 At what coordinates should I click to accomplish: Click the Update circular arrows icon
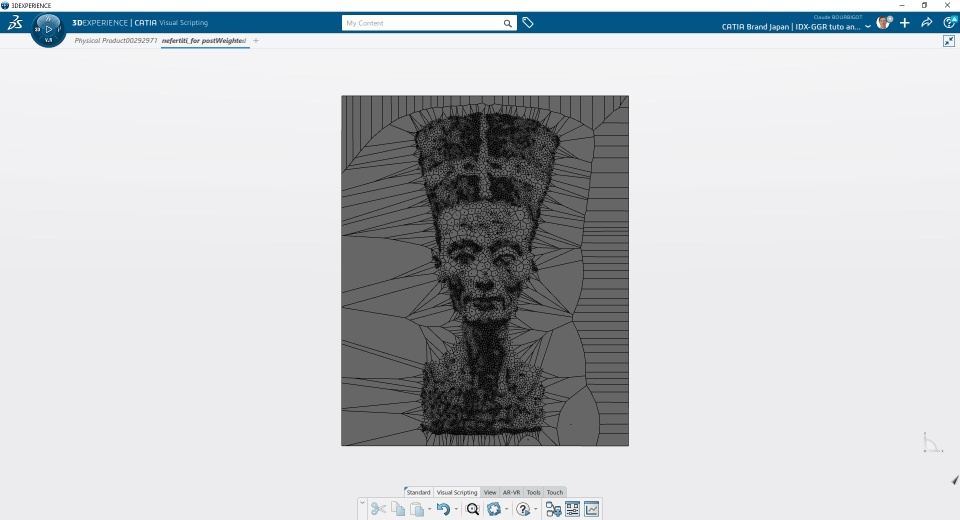pos(494,509)
